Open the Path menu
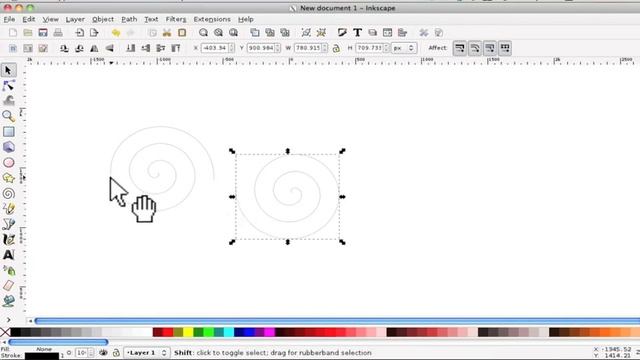Screen dimensions: 640x360 tap(129, 19)
